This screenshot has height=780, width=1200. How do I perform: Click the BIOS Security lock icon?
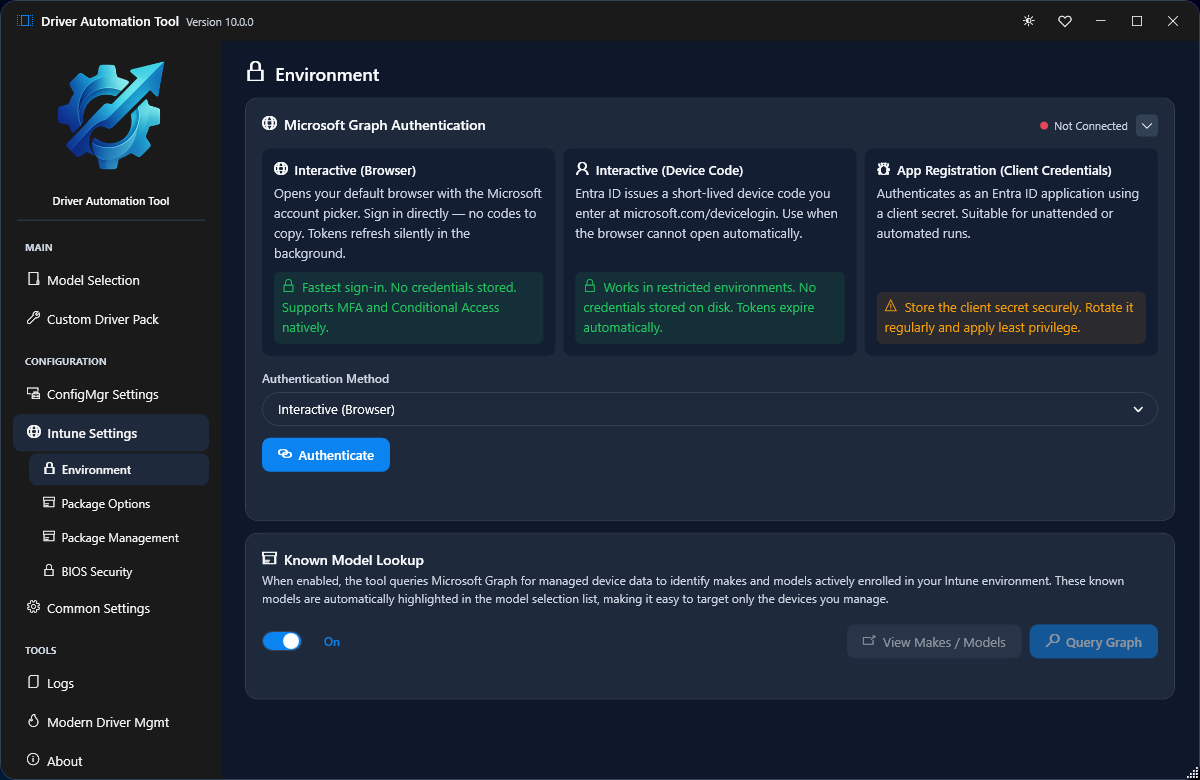point(49,571)
